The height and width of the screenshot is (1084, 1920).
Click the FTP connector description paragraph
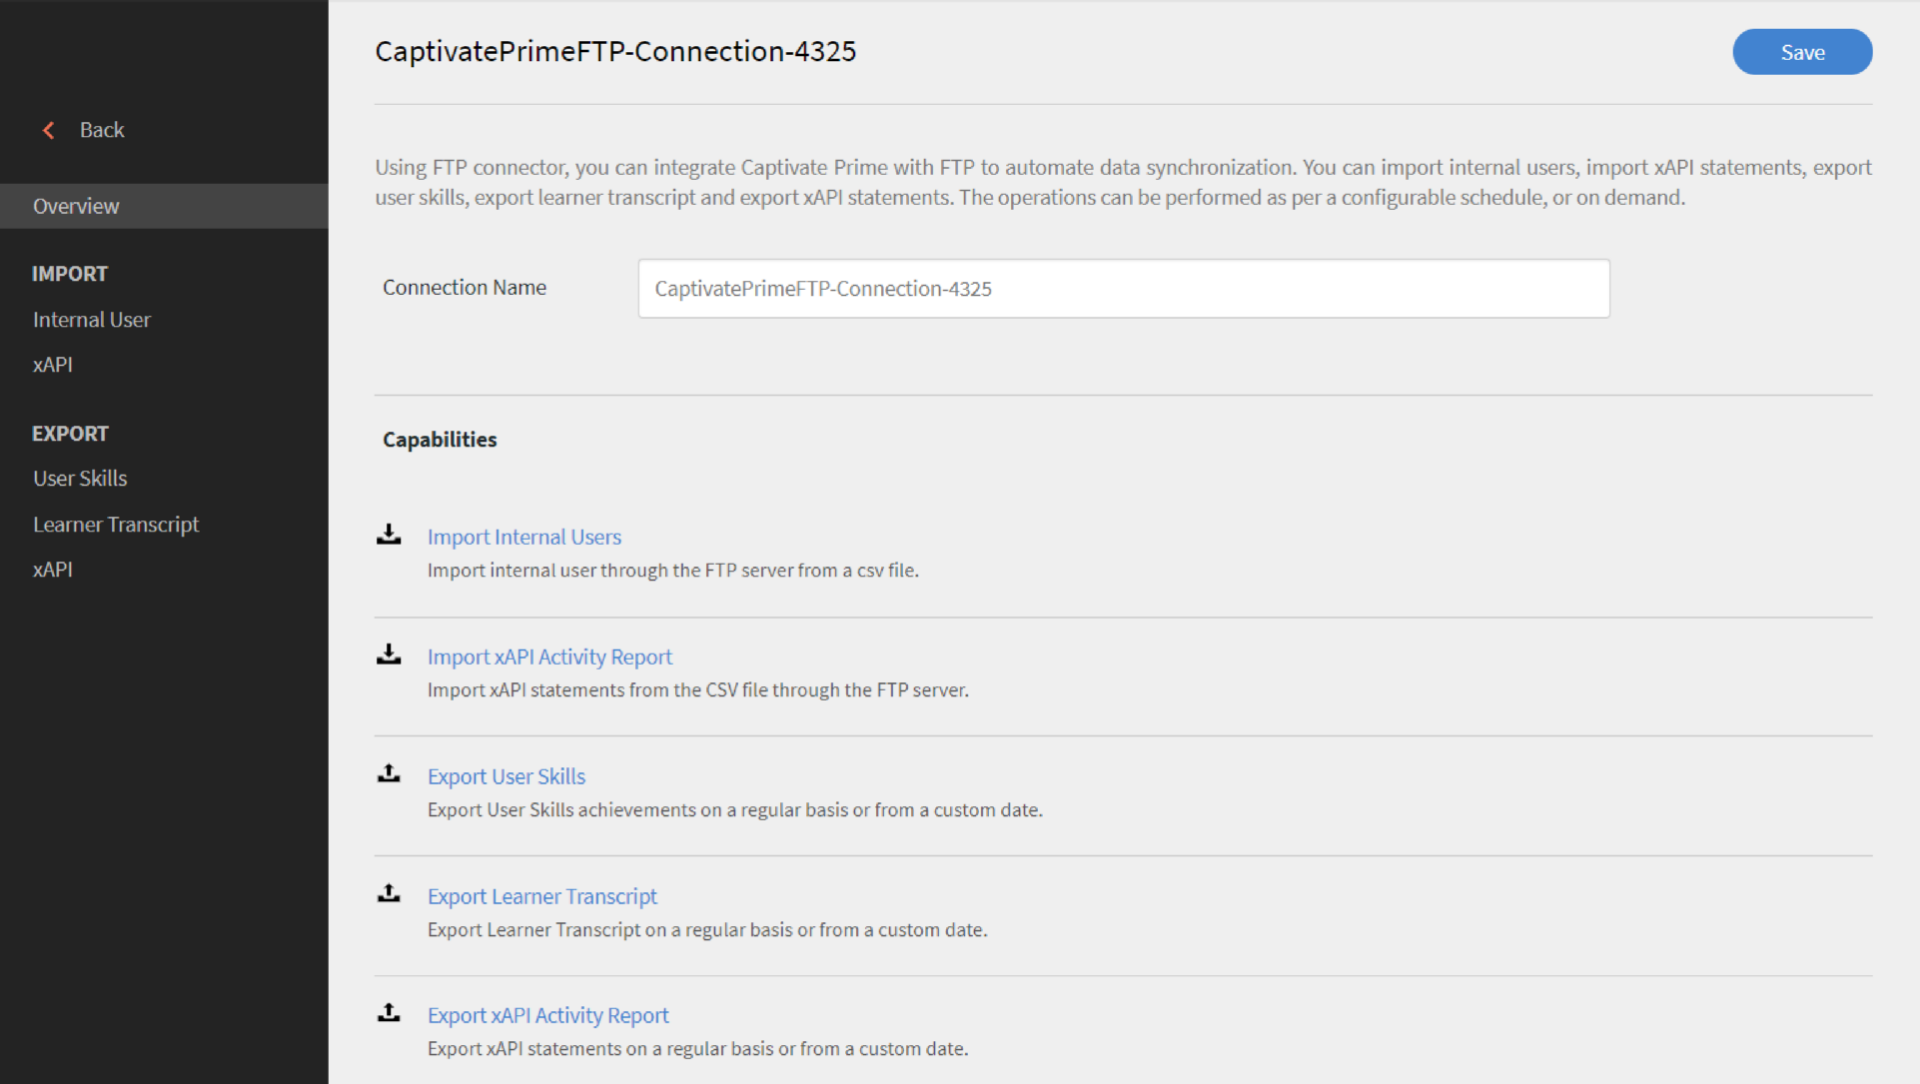1123,182
